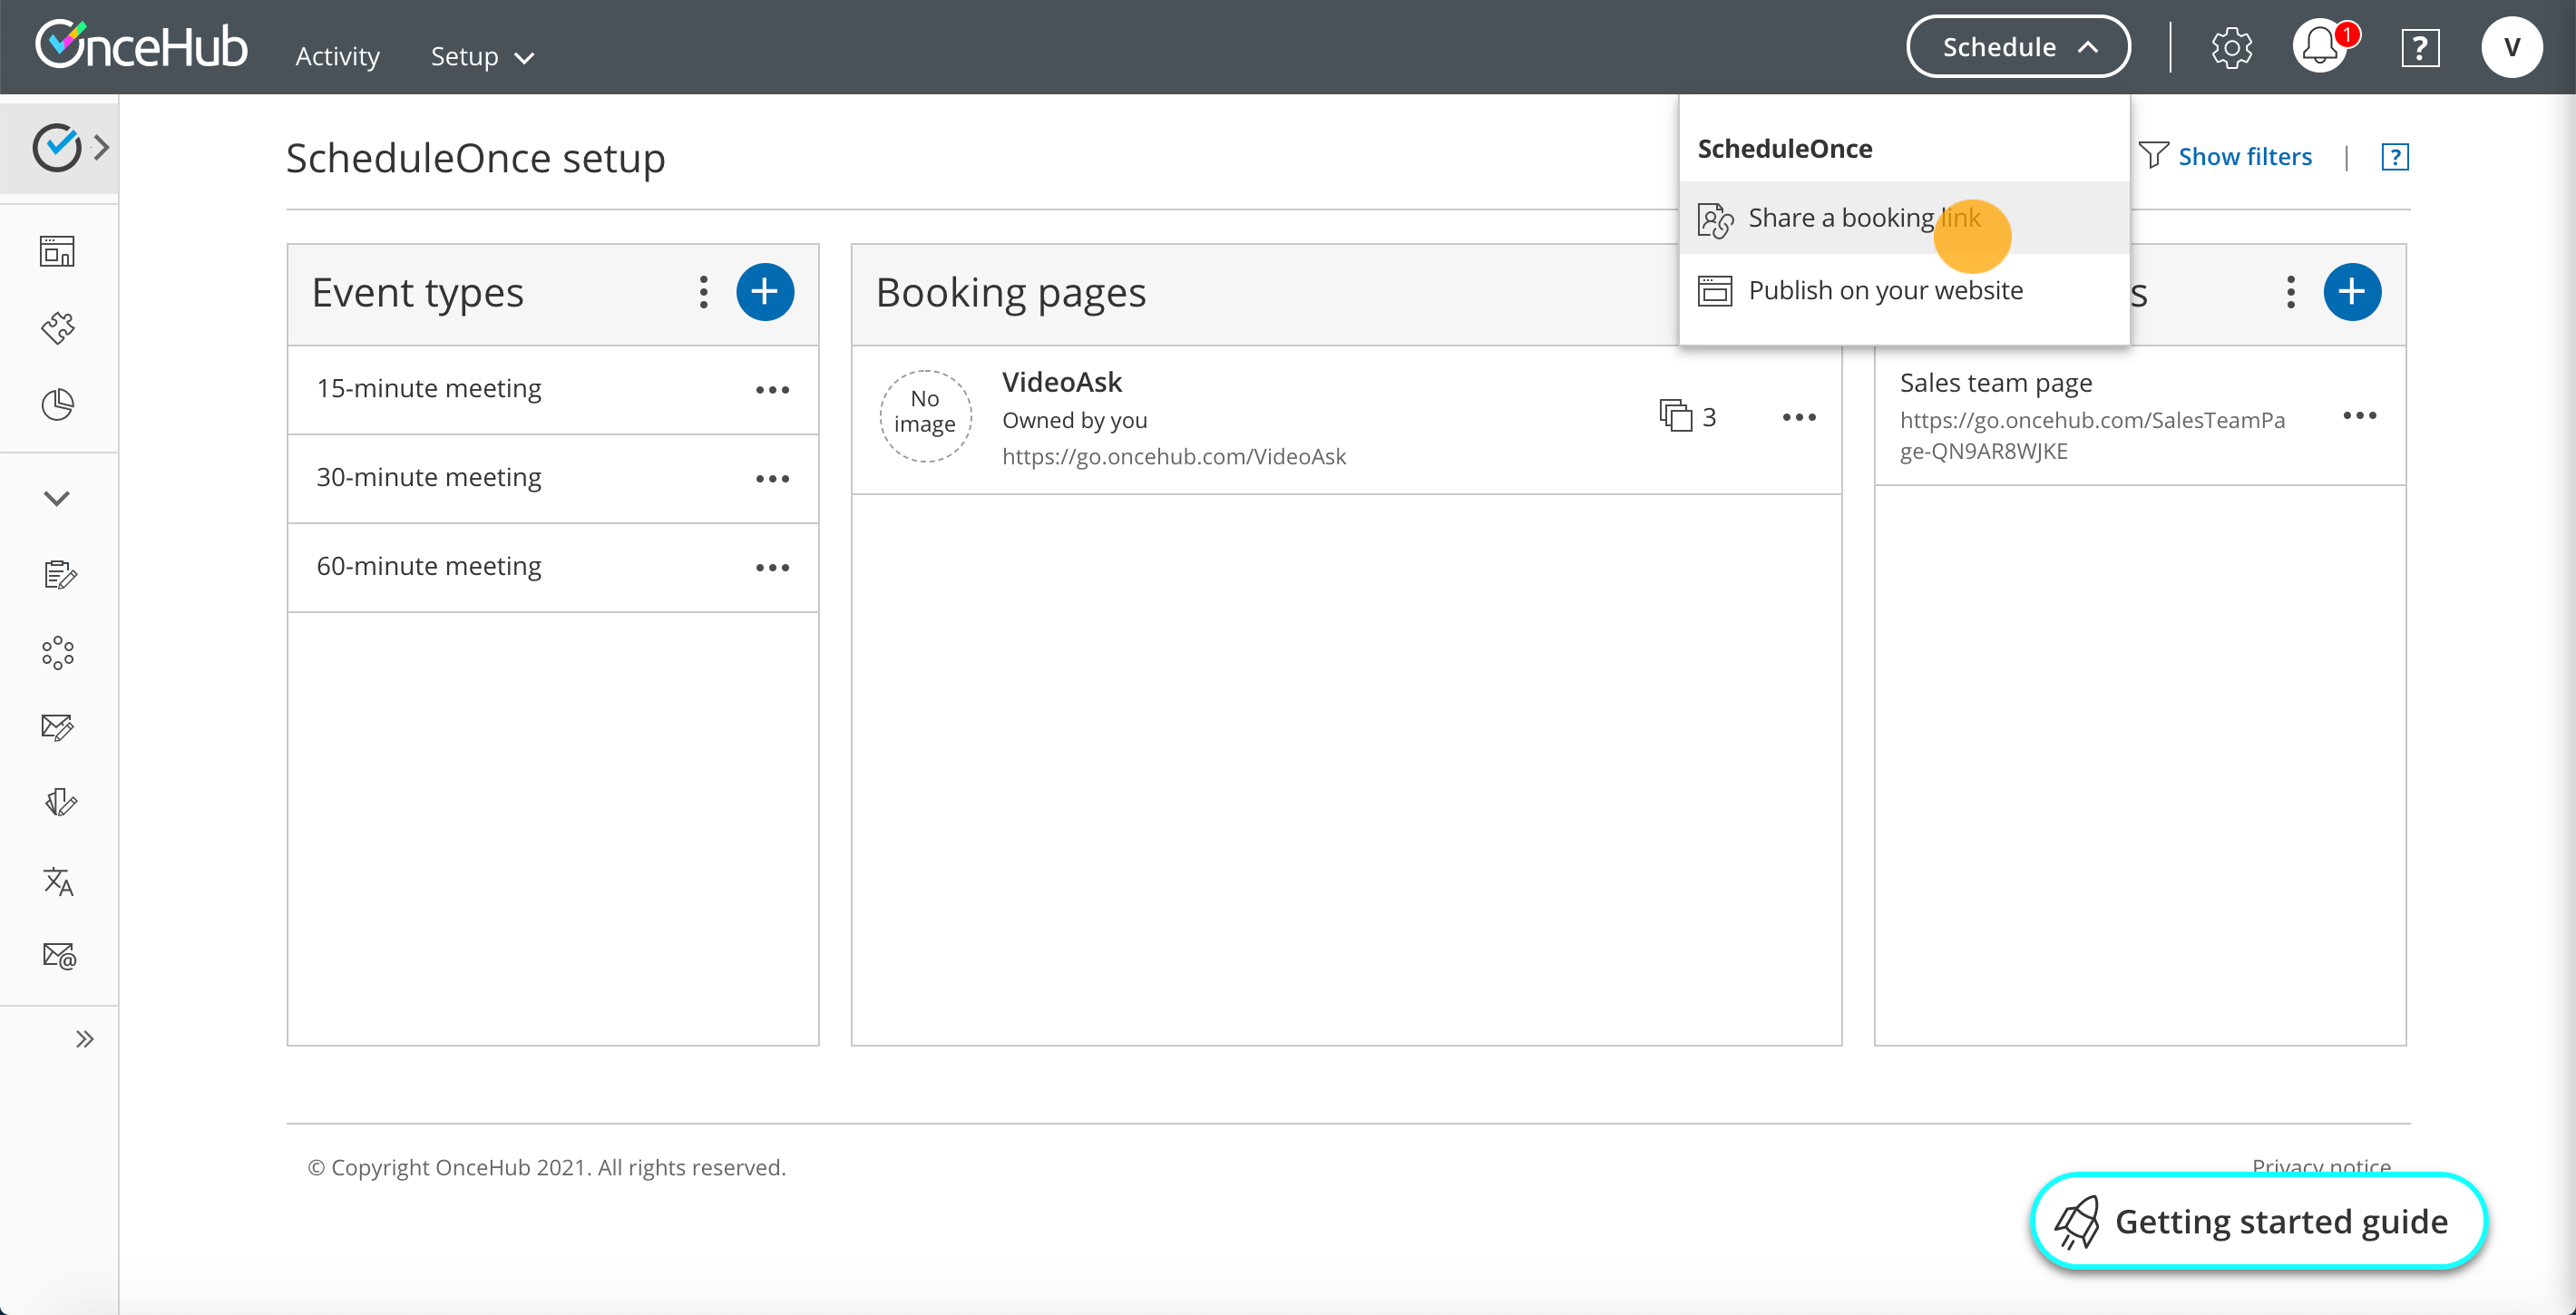Open master pages vertical dots menu
This screenshot has height=1315, width=2576.
point(2290,292)
